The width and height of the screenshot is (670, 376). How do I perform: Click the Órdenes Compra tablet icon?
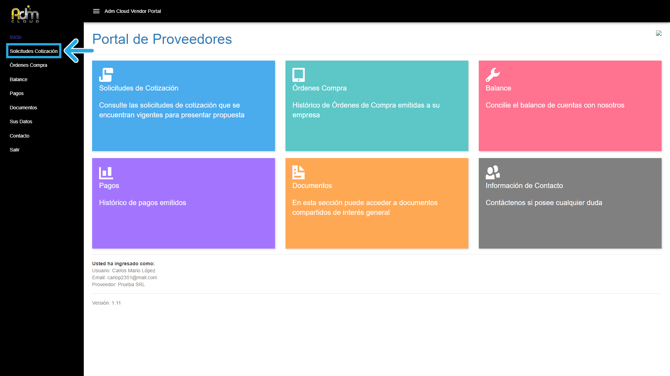[298, 75]
